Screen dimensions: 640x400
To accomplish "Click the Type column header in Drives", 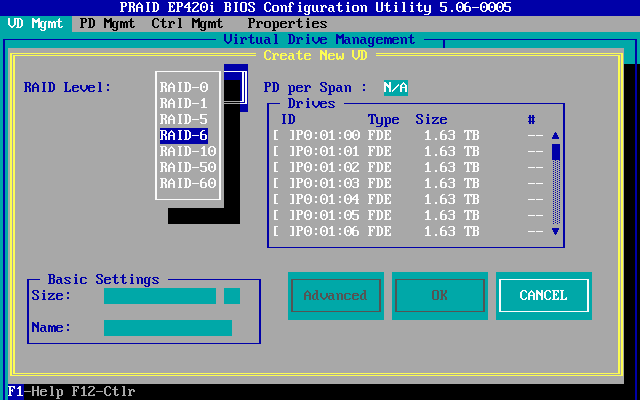I will coord(383,120).
